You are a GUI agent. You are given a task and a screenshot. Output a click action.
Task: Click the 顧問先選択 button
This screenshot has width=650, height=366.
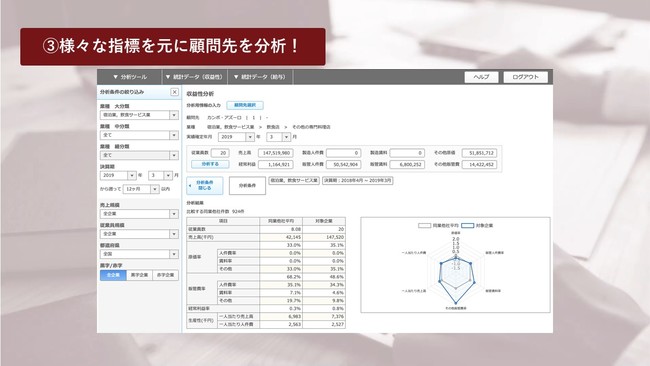(245, 105)
